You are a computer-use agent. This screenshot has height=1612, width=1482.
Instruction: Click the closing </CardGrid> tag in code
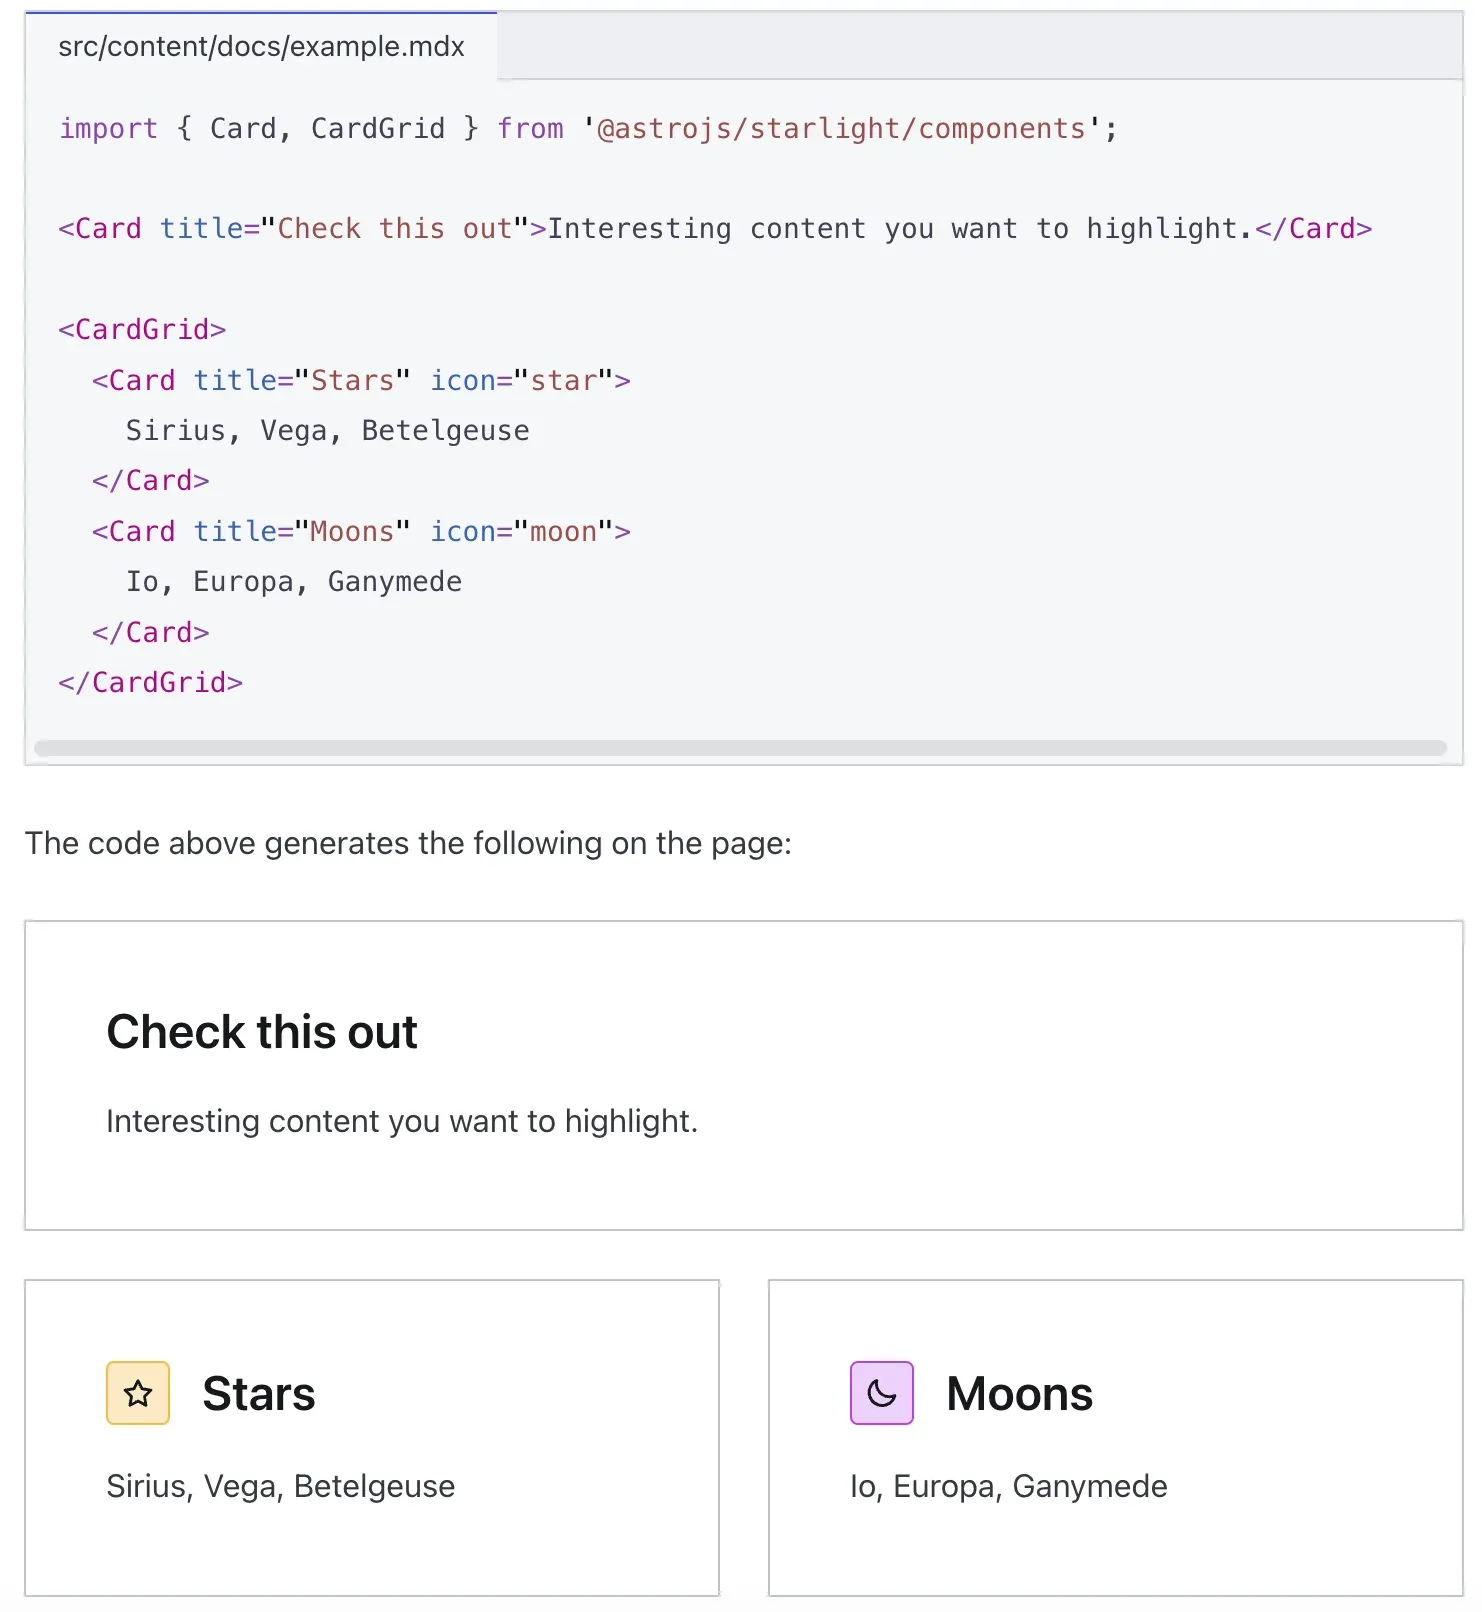tap(150, 683)
